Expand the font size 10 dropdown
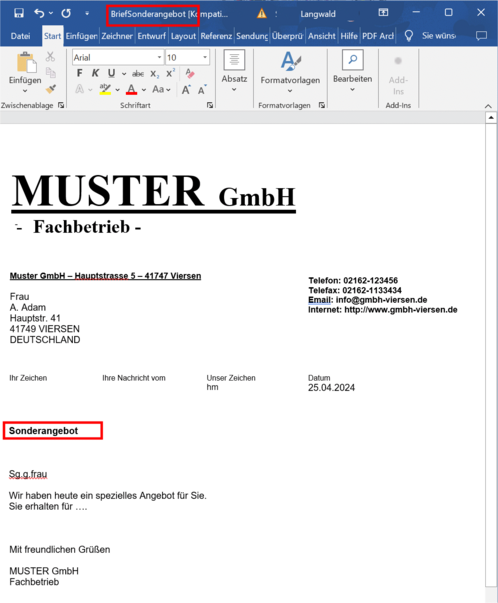This screenshot has width=498, height=603. (x=205, y=57)
